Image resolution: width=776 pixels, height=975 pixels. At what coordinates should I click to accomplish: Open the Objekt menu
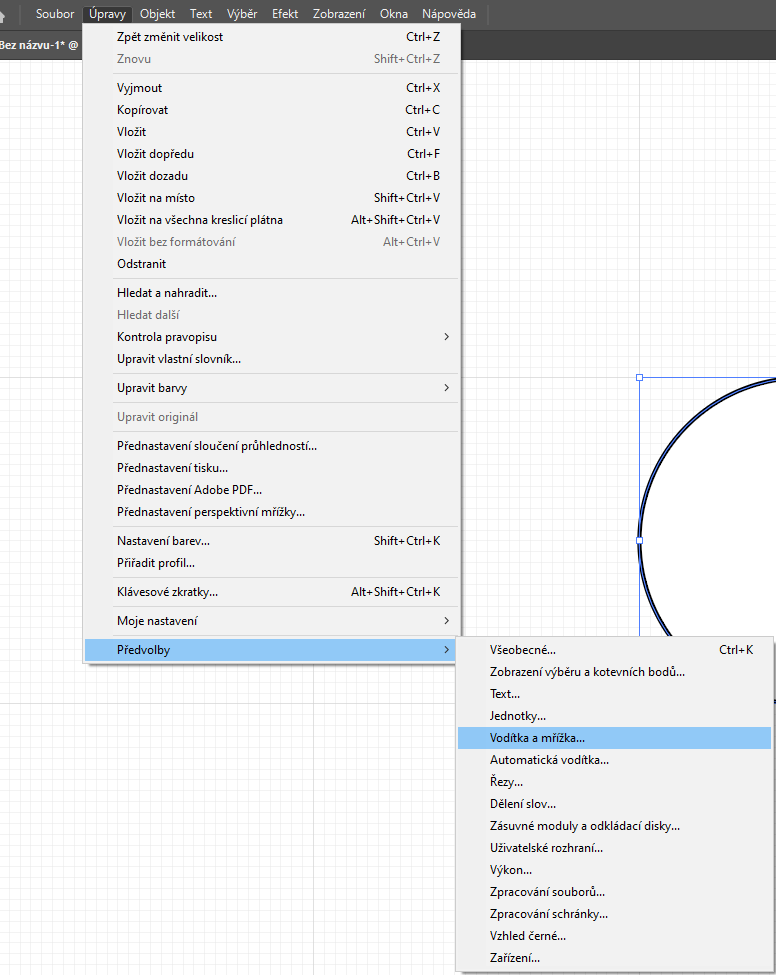[158, 14]
